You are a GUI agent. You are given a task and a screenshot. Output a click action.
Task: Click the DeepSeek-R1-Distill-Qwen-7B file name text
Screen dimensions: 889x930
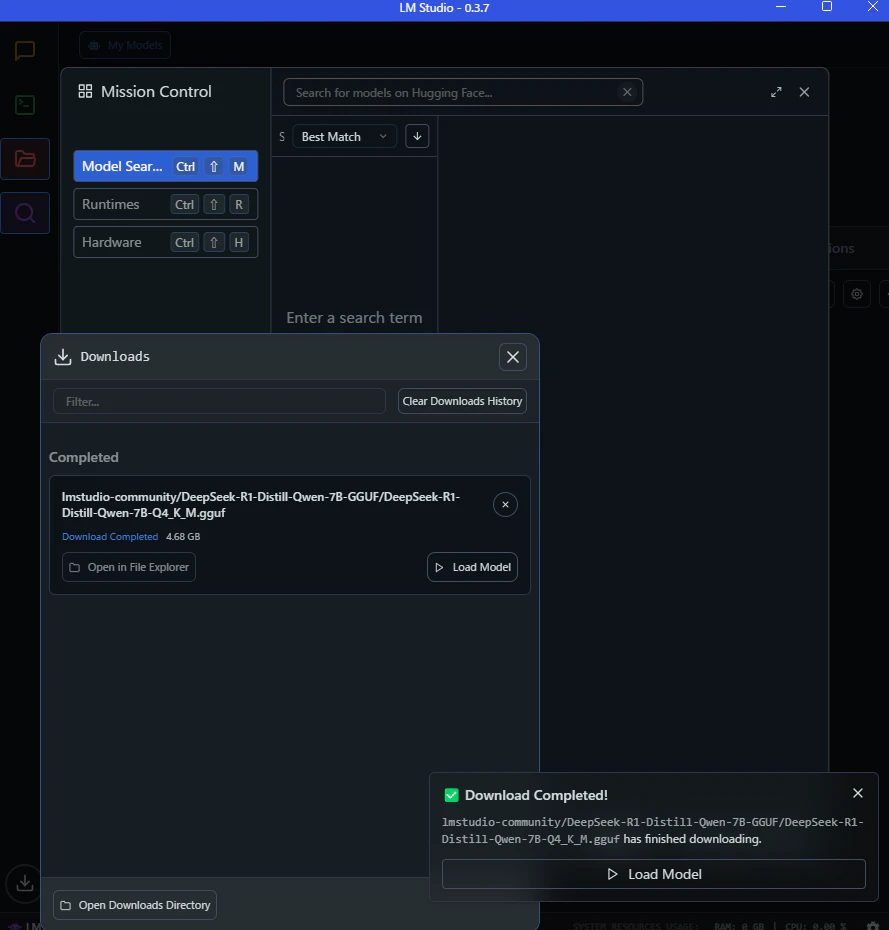[x=261, y=505]
